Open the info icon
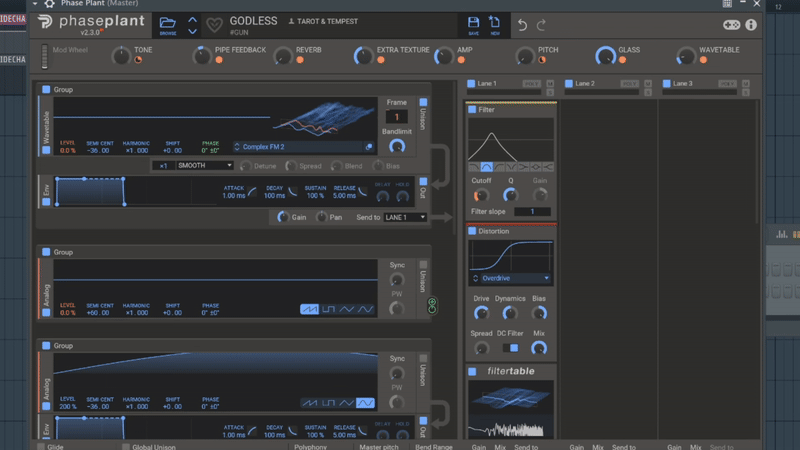 click(751, 24)
